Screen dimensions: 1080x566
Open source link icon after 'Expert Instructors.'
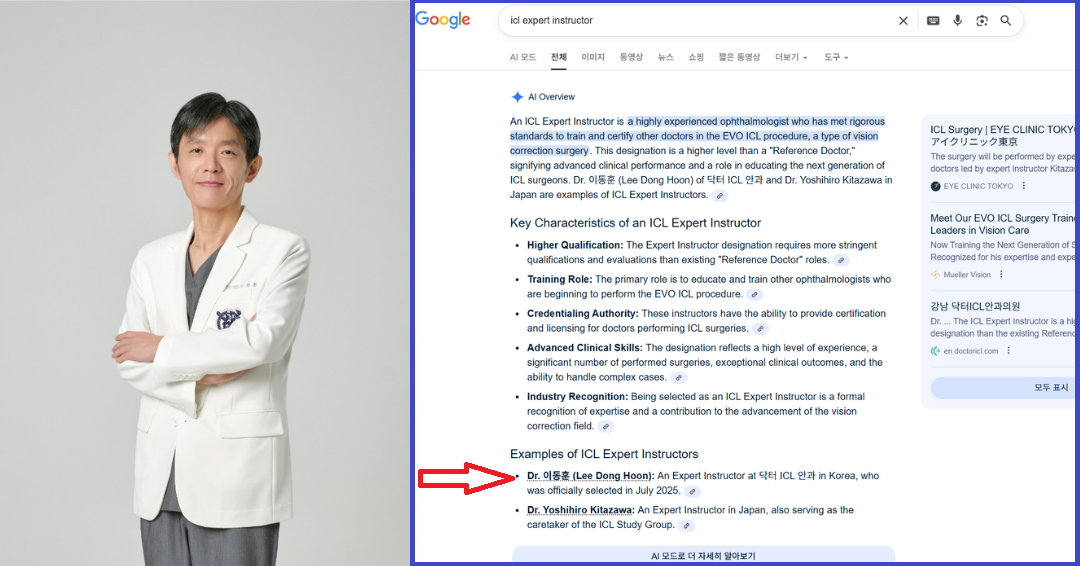(720, 196)
